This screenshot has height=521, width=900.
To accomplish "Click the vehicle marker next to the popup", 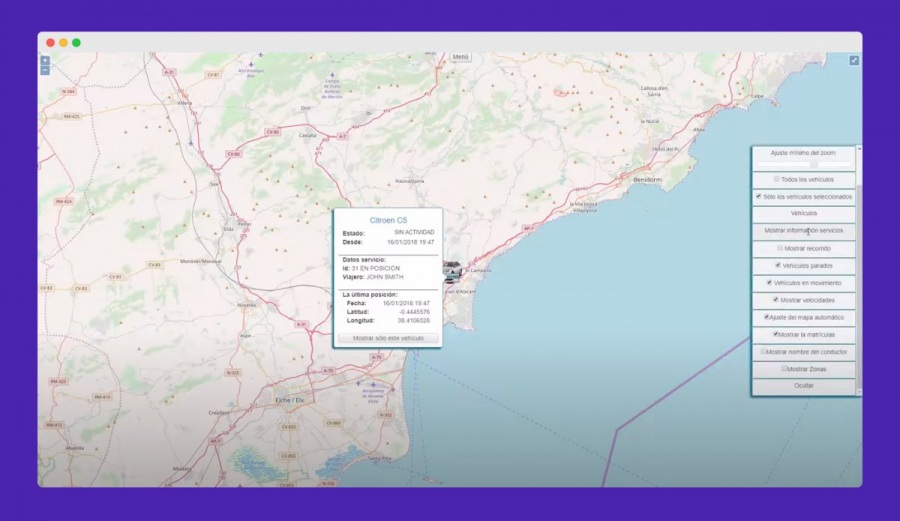I will [452, 272].
